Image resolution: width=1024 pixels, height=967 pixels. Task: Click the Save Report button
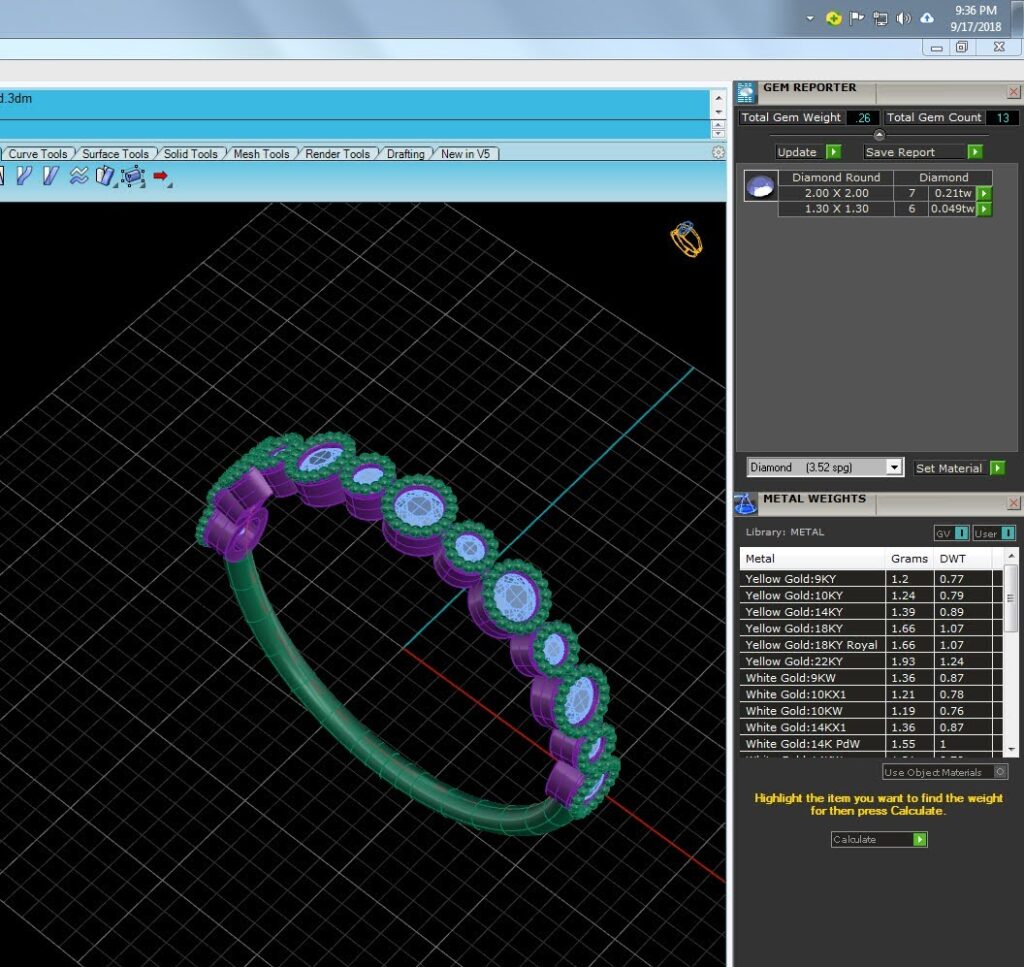(922, 151)
